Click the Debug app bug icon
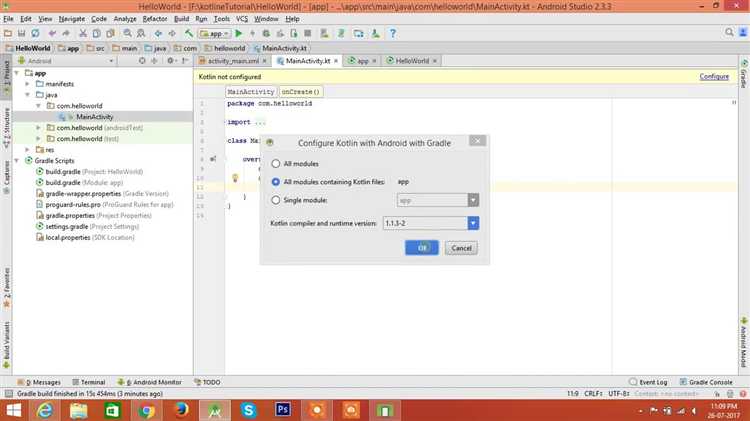 266,33
